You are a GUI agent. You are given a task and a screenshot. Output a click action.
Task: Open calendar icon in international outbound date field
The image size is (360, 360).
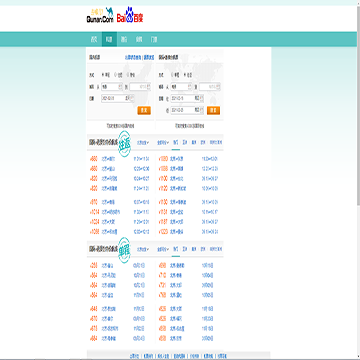[x=201, y=98]
